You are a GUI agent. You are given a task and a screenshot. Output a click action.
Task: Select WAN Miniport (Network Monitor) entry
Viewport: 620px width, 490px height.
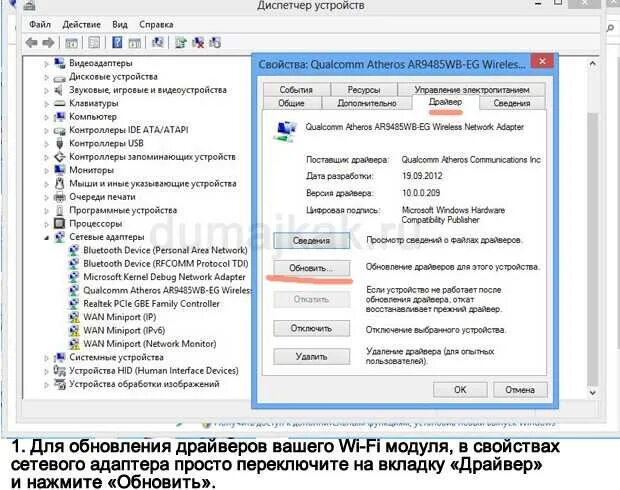[x=149, y=344]
